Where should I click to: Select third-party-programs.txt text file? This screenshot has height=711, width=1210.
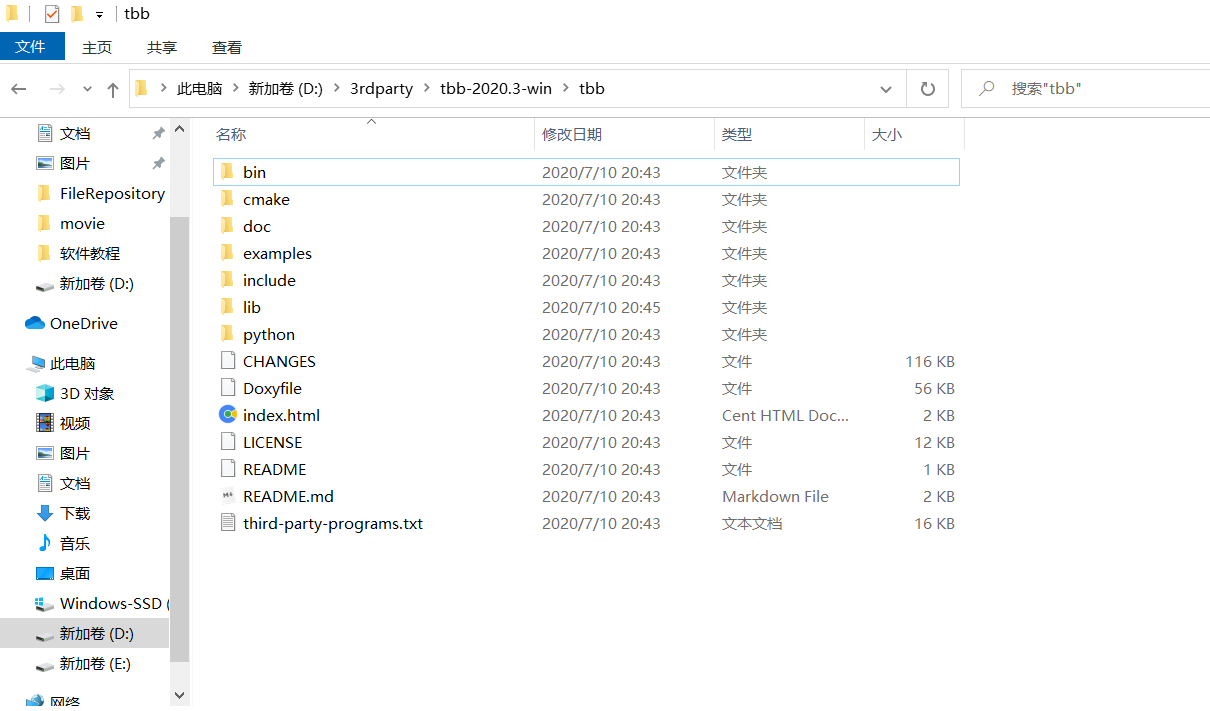331,523
